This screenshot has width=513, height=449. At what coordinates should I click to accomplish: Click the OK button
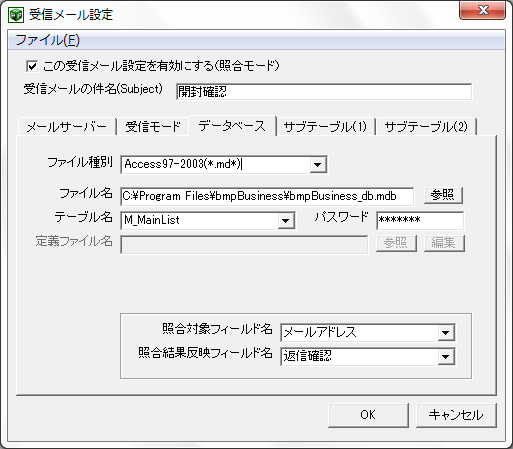click(x=368, y=415)
